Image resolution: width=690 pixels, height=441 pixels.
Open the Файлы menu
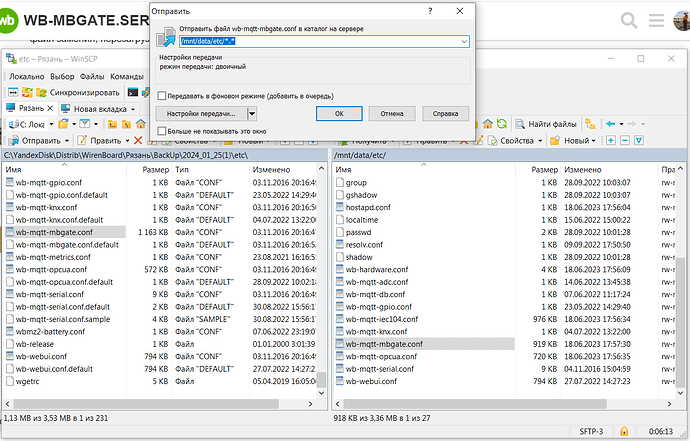[92, 77]
